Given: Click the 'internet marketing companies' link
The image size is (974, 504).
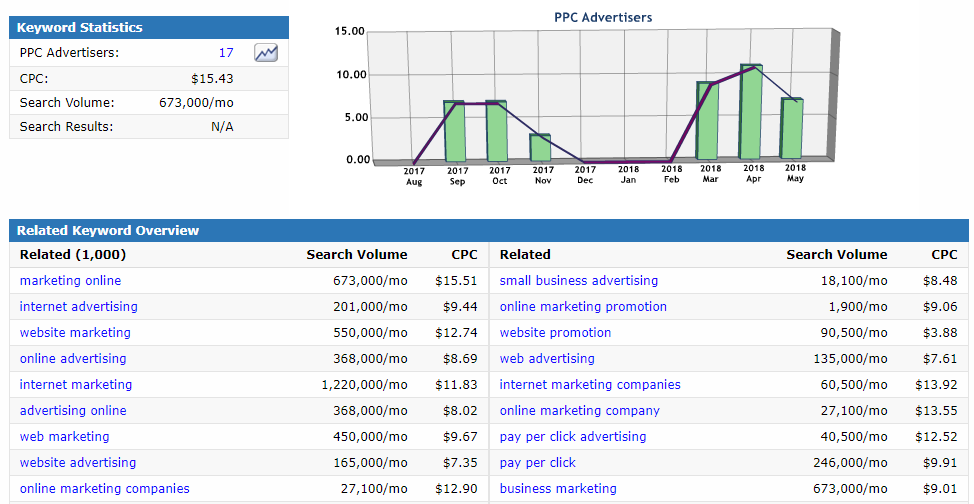Looking at the screenshot, I should pos(590,385).
